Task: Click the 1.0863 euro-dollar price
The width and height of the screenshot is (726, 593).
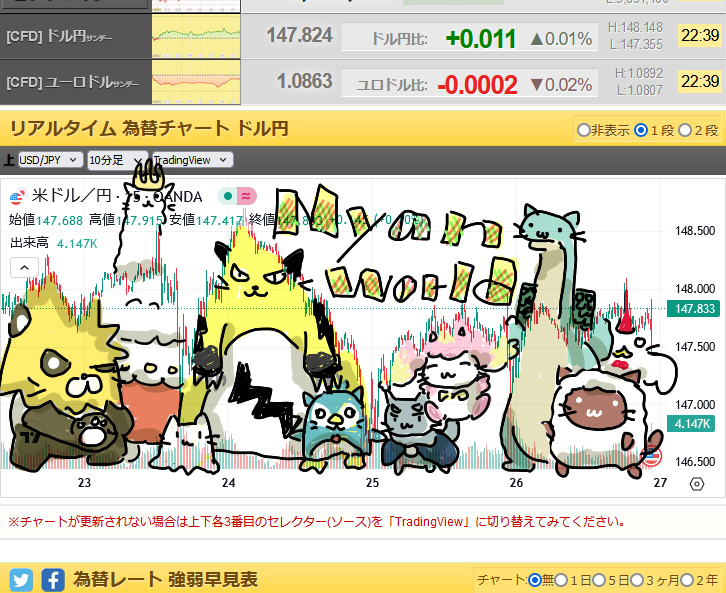Action: pyautogui.click(x=305, y=81)
